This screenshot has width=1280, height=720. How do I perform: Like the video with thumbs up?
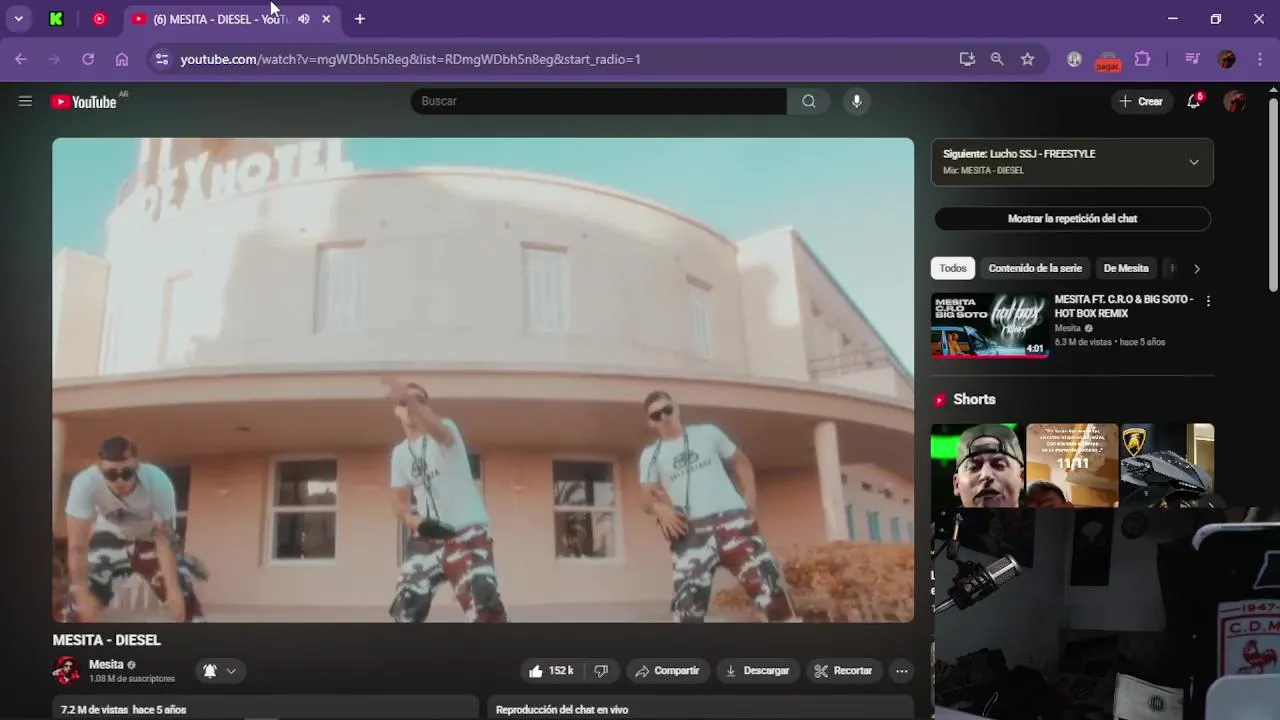pyautogui.click(x=551, y=671)
